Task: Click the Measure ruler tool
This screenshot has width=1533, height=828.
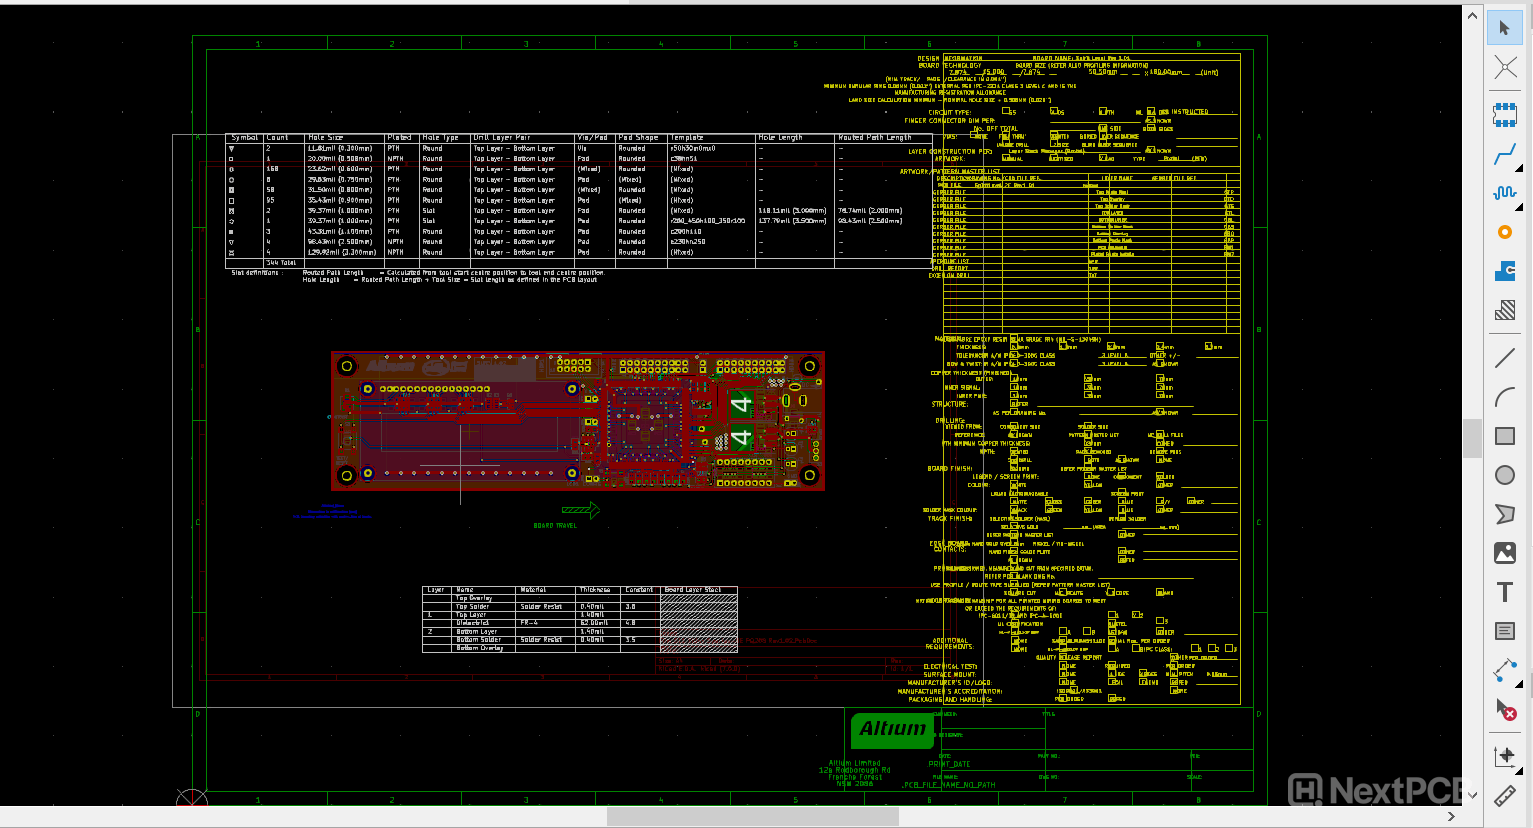Action: [x=1505, y=796]
